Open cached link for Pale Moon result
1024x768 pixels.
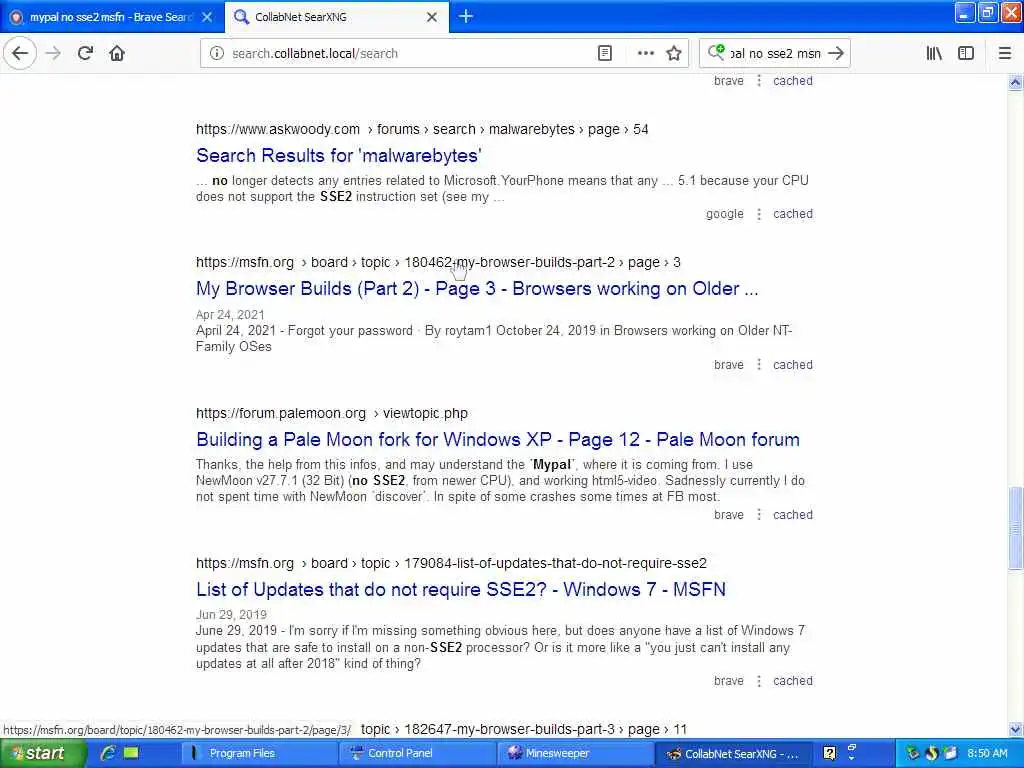click(x=793, y=515)
